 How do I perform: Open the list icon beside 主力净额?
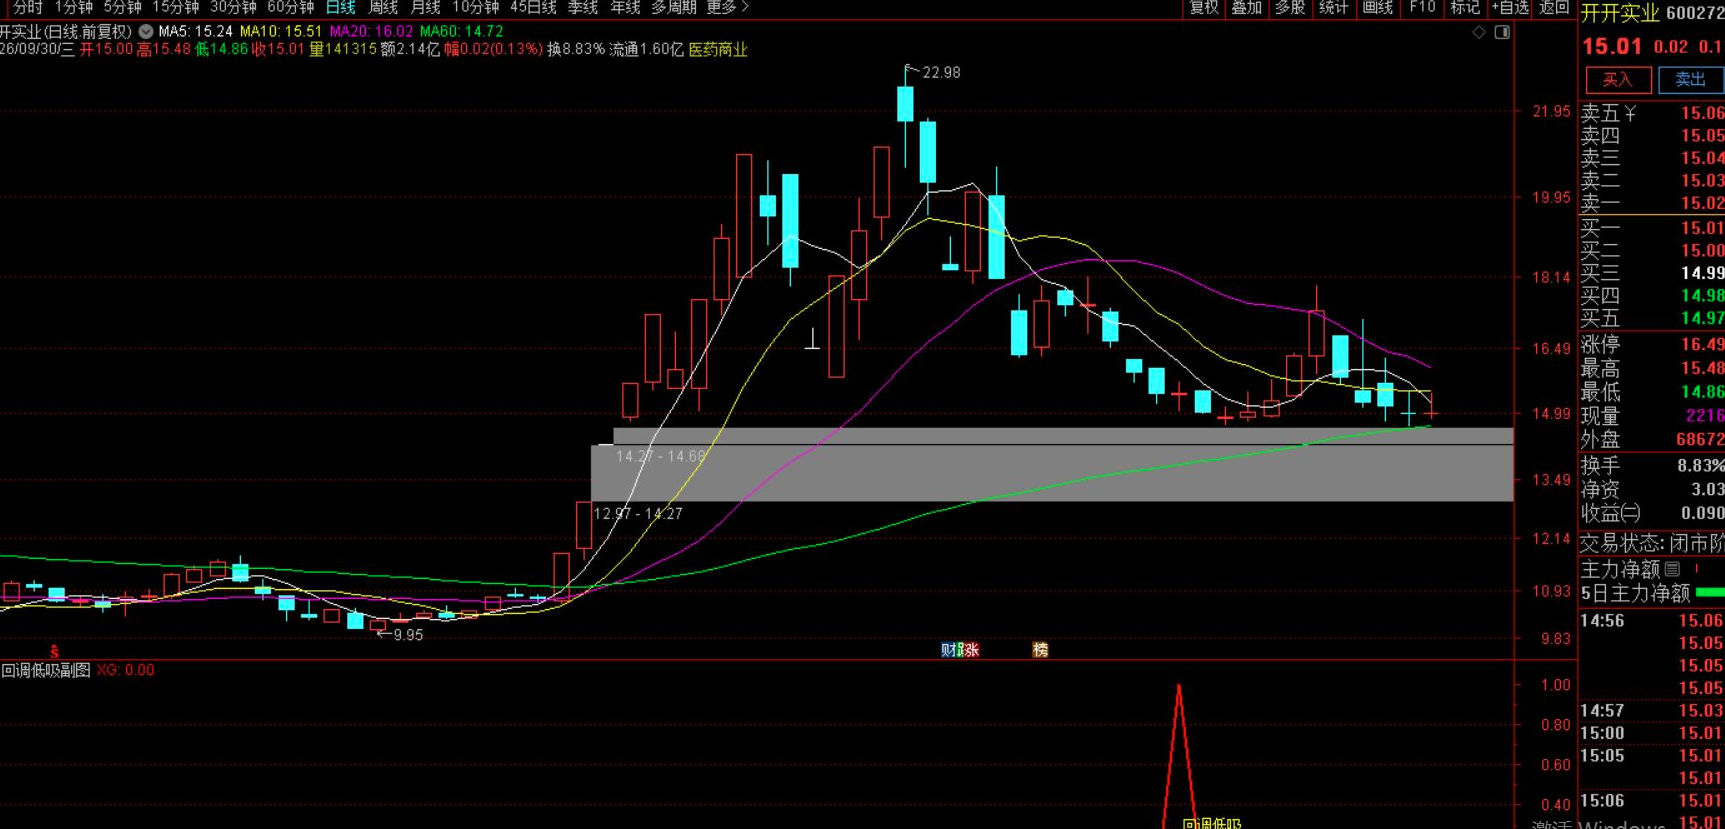(1672, 568)
